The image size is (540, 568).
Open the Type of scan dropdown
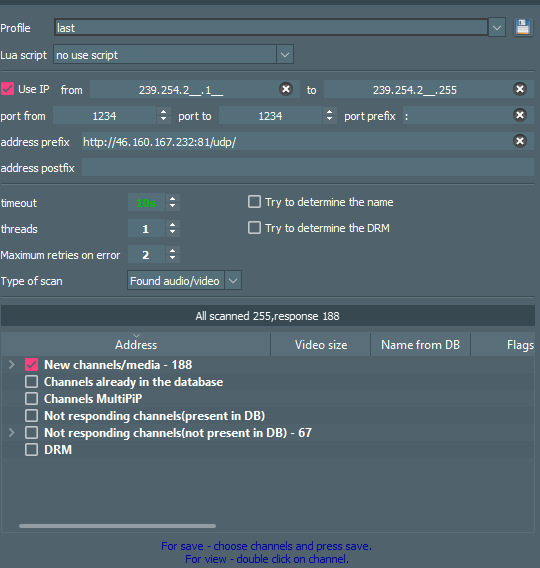[233, 281]
